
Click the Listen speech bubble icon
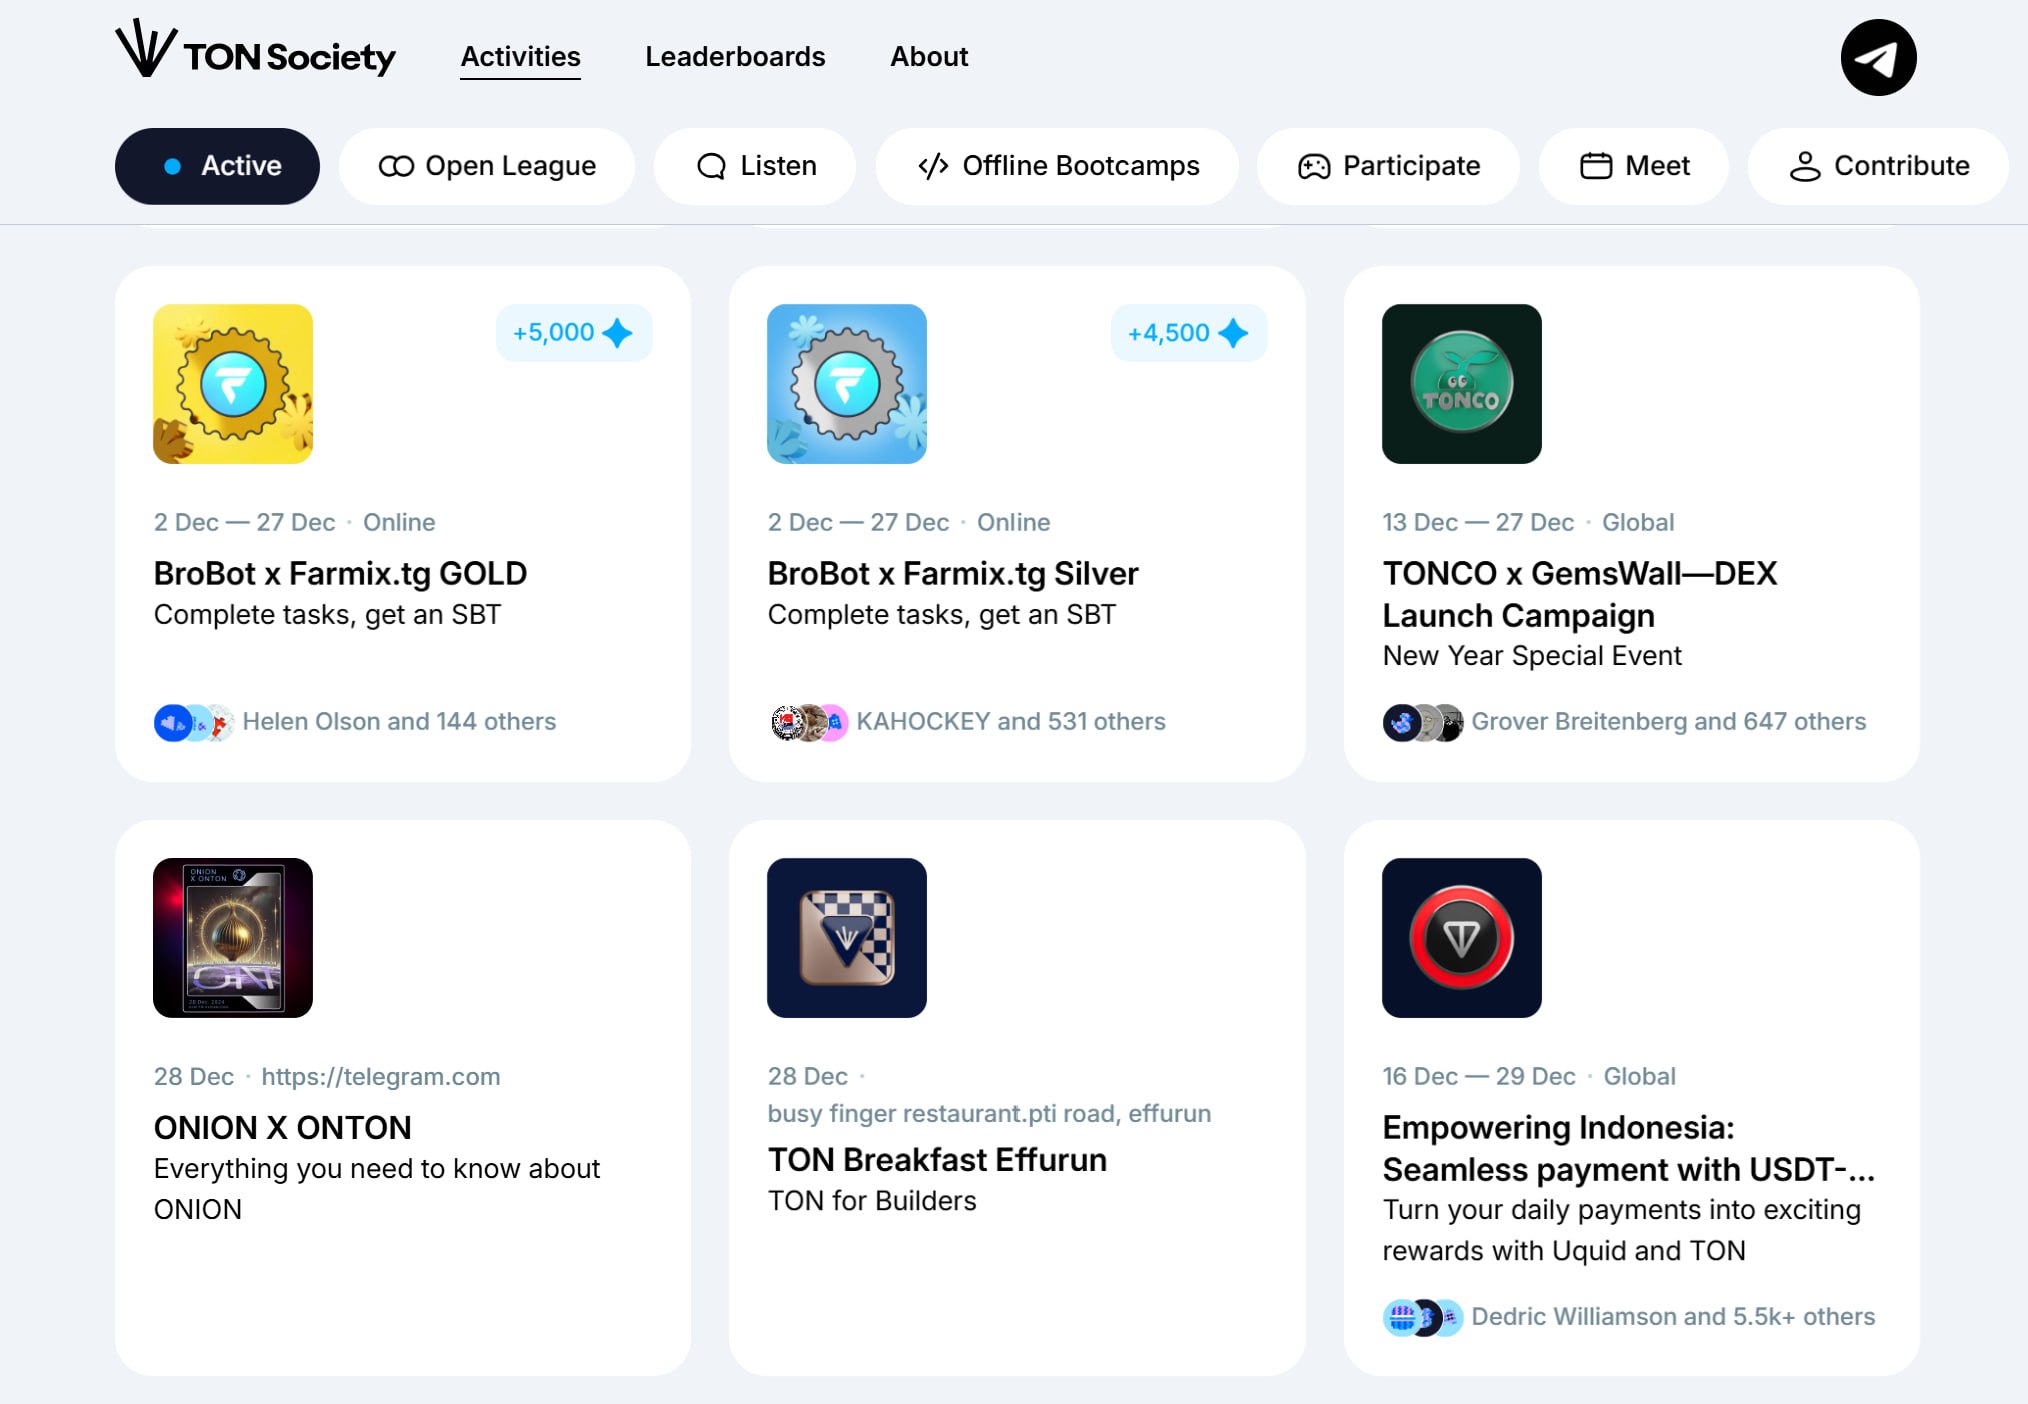point(711,166)
